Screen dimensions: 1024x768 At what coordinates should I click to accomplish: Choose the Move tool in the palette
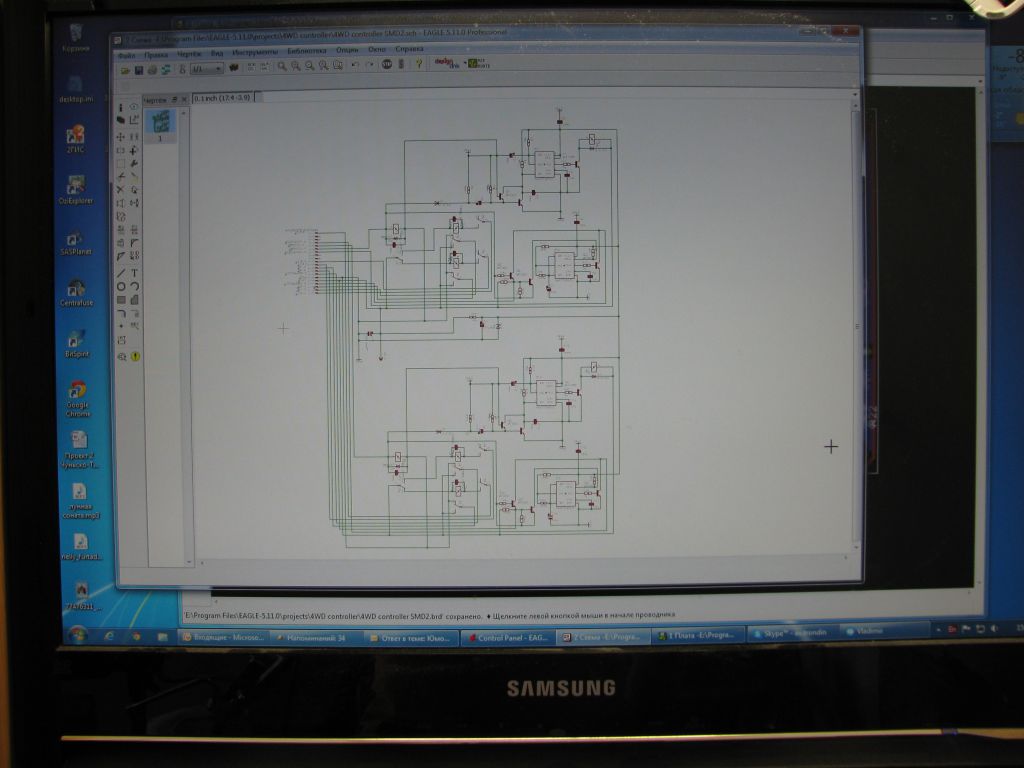pyautogui.click(x=121, y=137)
